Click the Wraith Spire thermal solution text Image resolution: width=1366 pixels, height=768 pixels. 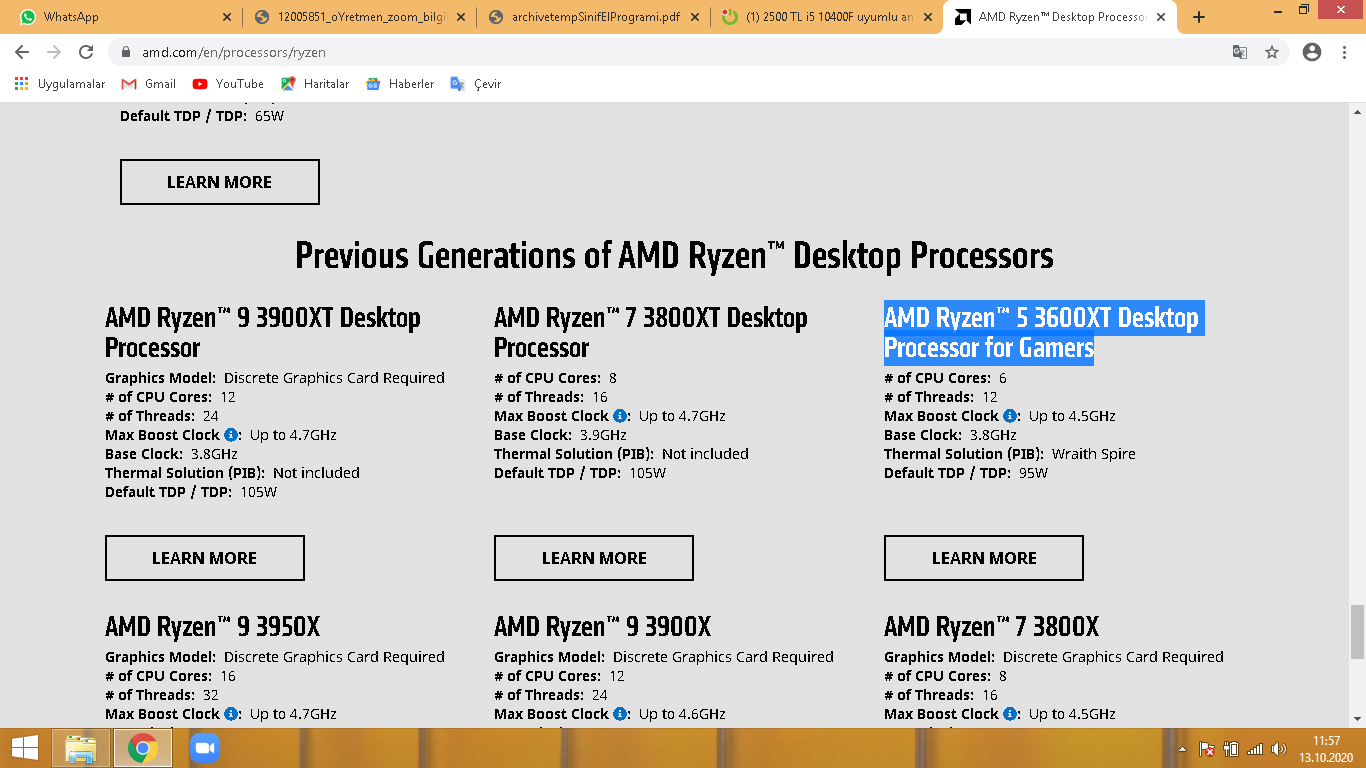[x=1094, y=454]
